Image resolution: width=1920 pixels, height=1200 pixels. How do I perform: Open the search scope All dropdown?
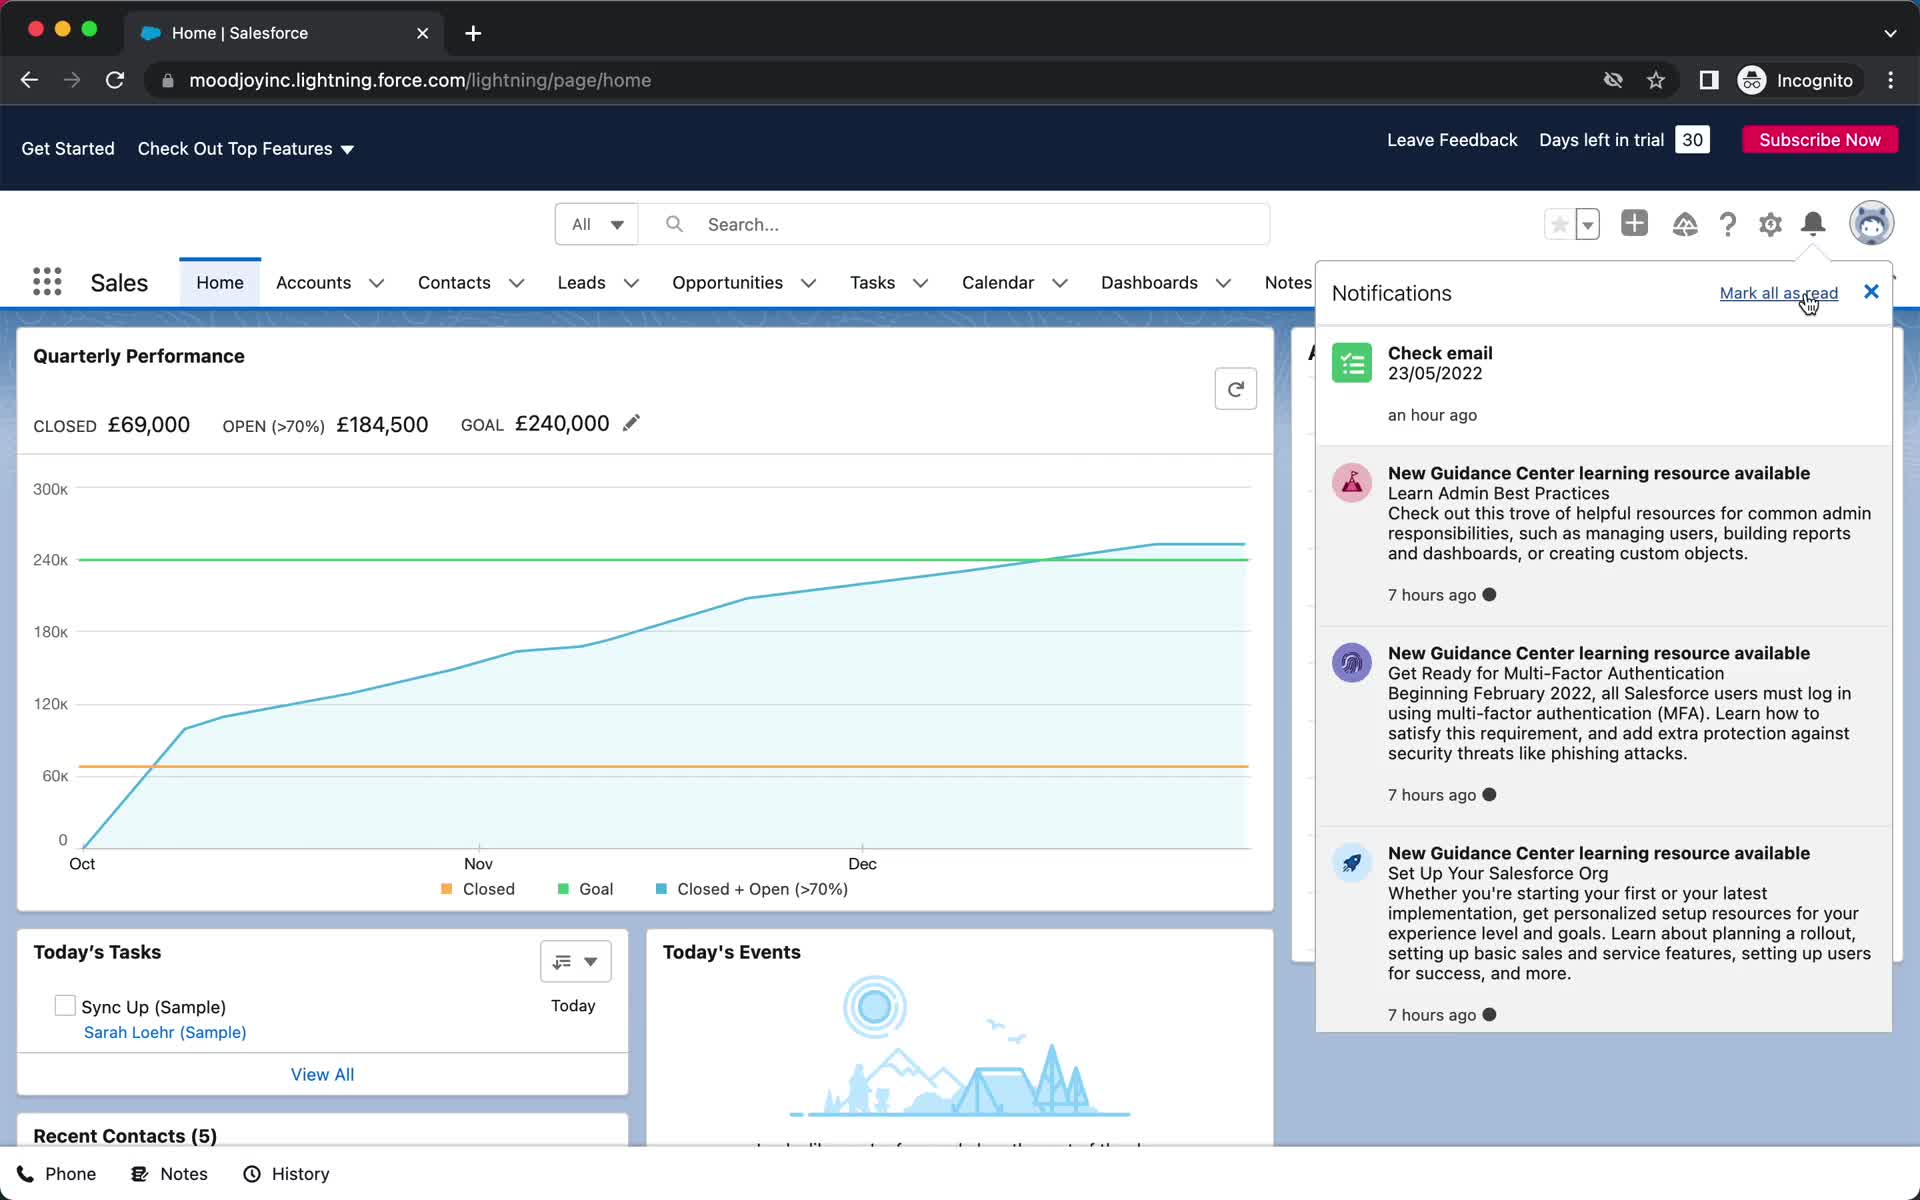597,224
